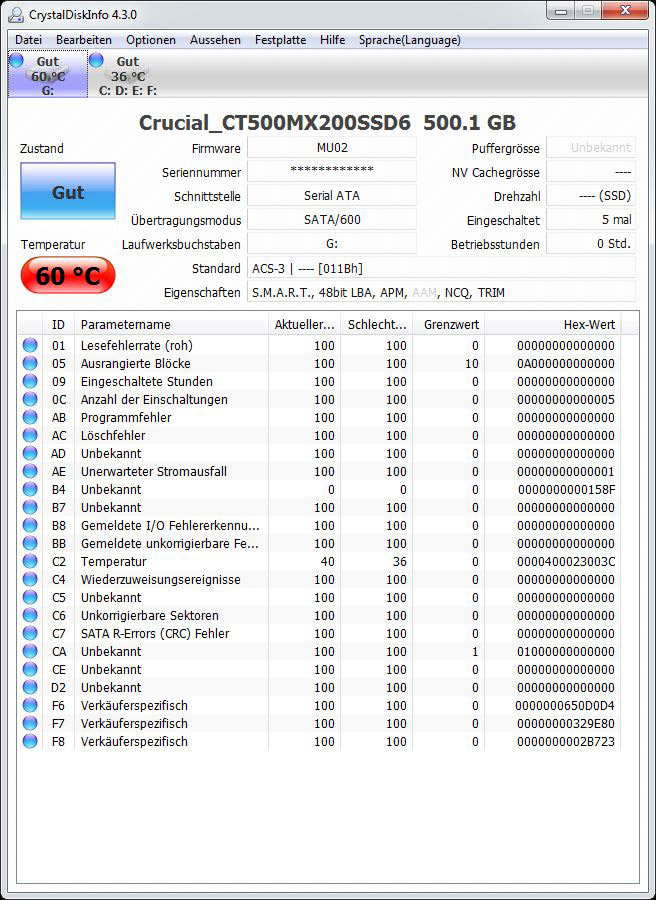Open the Bearbeiten menu
656x900 pixels.
tap(84, 40)
